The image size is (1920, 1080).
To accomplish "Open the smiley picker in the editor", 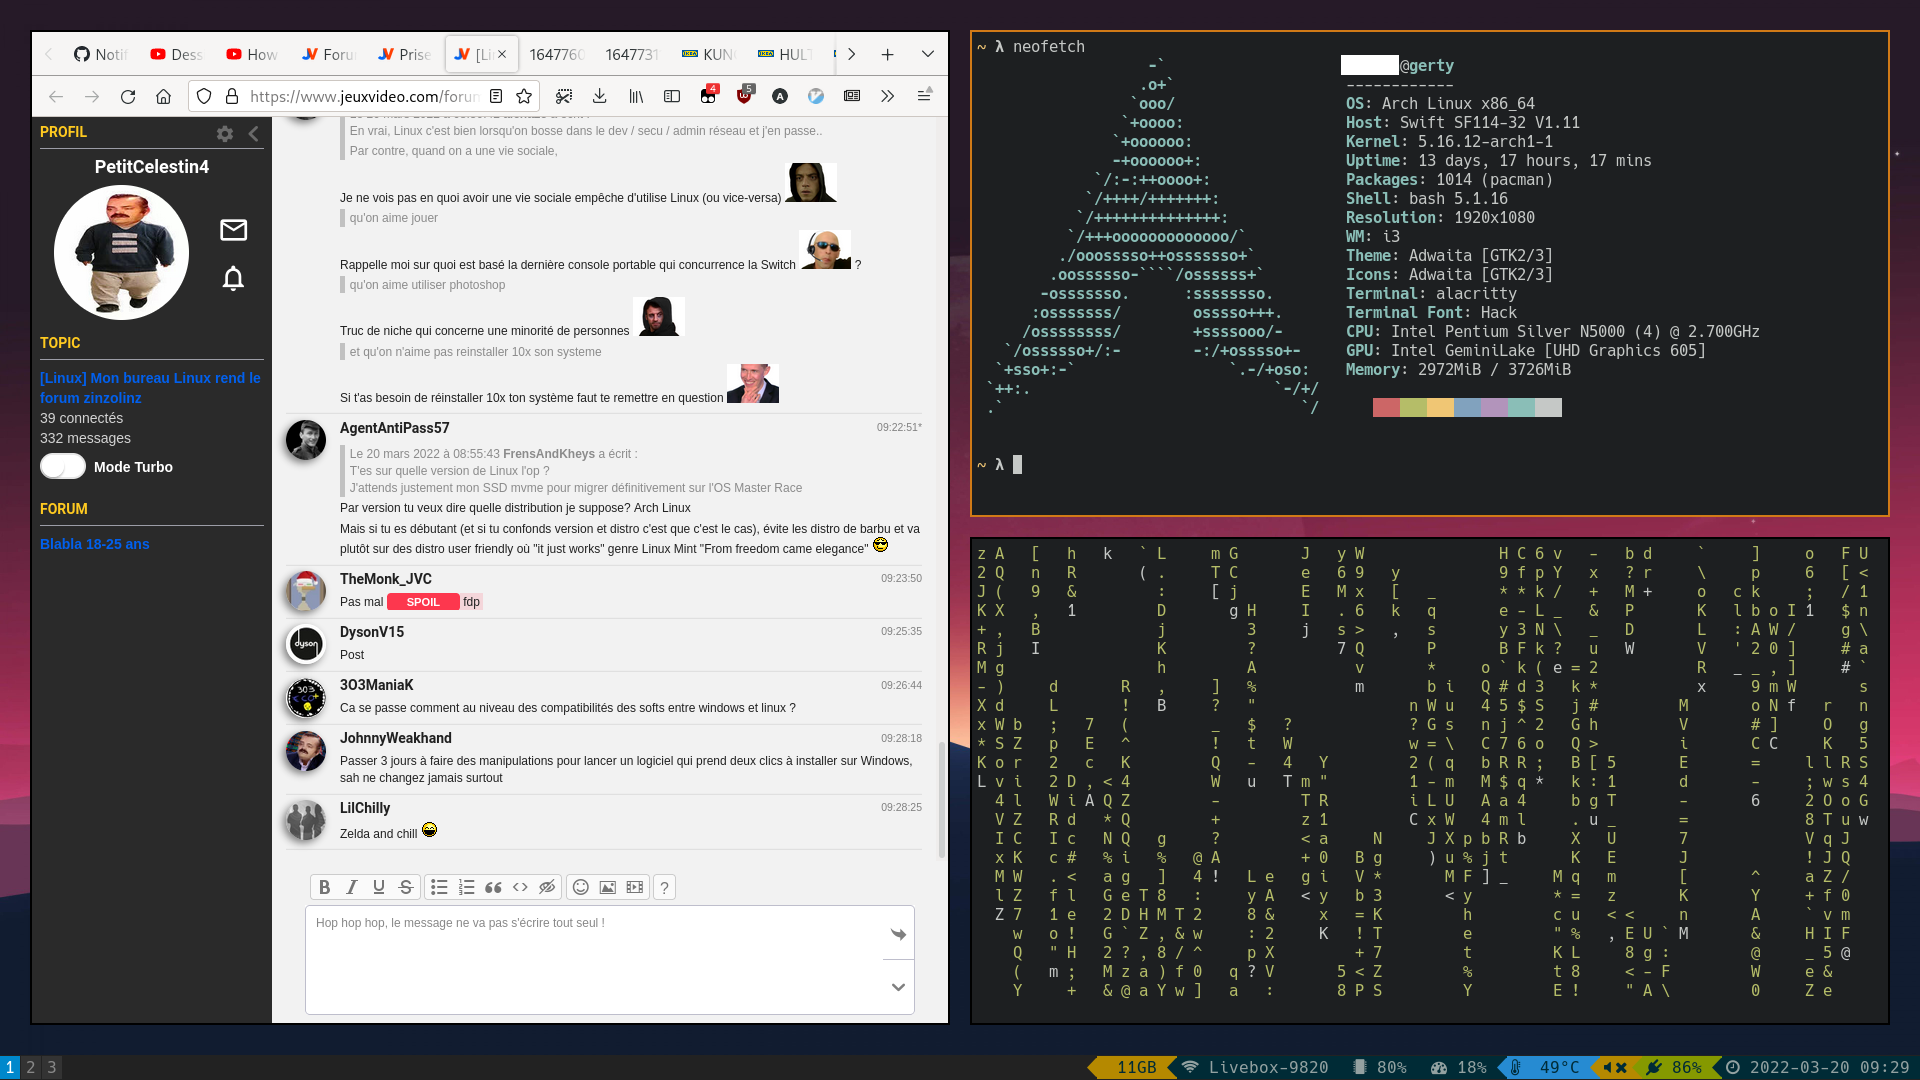I will [581, 887].
